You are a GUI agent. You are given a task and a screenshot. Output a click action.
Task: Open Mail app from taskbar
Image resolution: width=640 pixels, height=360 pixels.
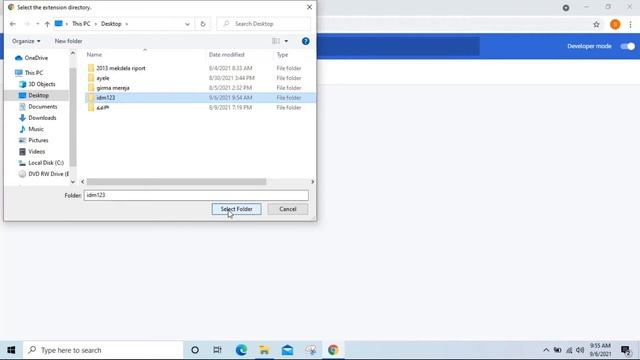(x=287, y=350)
